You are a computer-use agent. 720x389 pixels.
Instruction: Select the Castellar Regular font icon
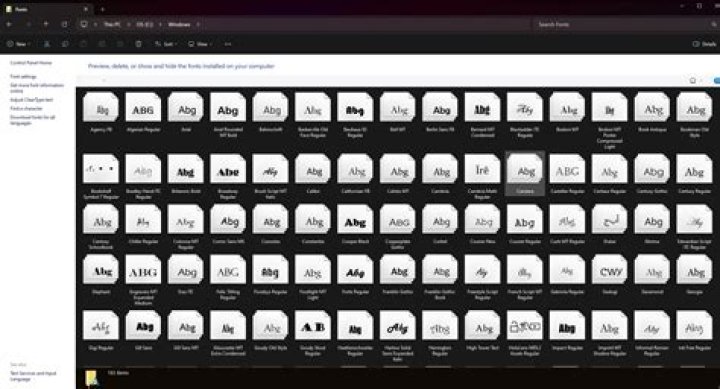(x=567, y=169)
